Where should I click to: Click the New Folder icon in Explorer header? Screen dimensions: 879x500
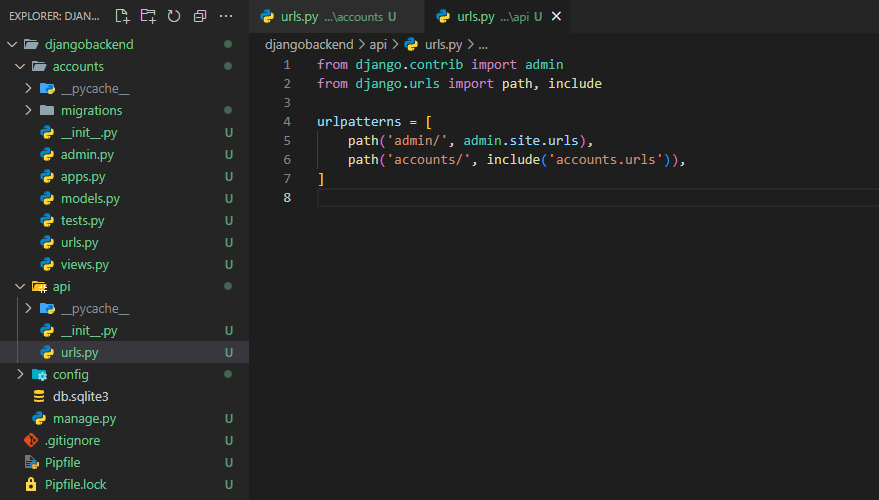coord(148,16)
